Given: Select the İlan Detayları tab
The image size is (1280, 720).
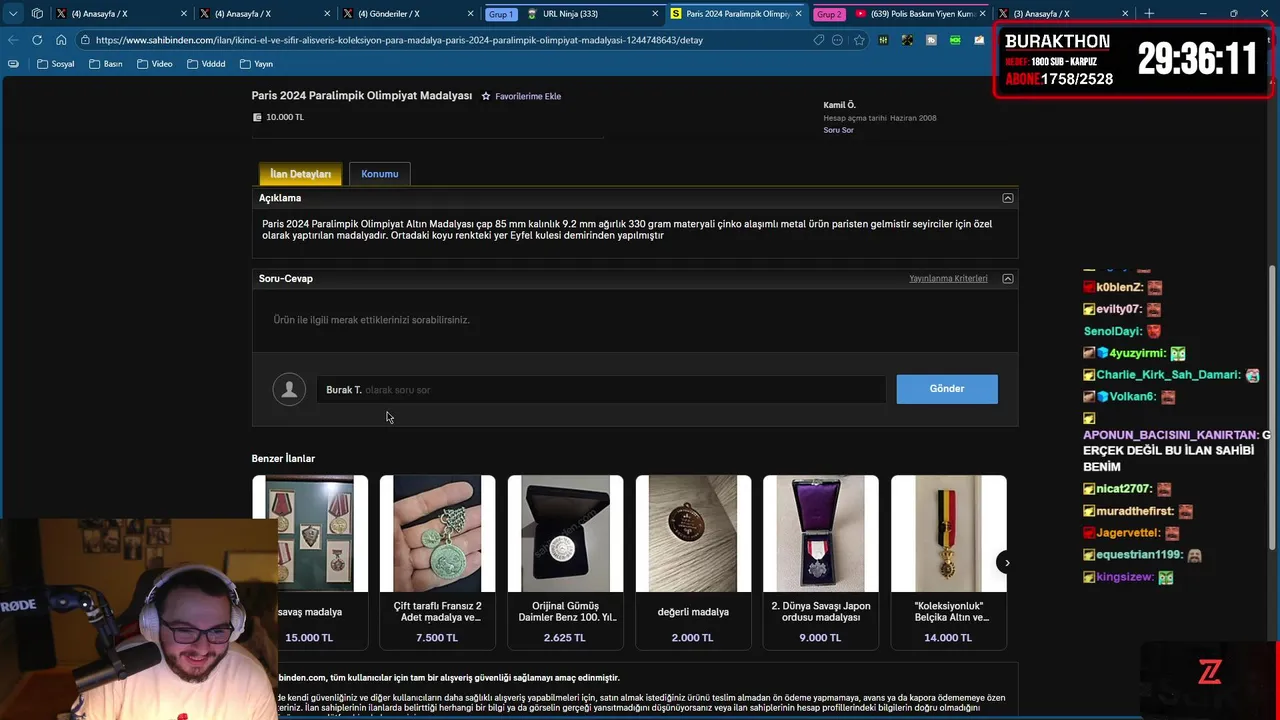Looking at the screenshot, I should tap(300, 174).
